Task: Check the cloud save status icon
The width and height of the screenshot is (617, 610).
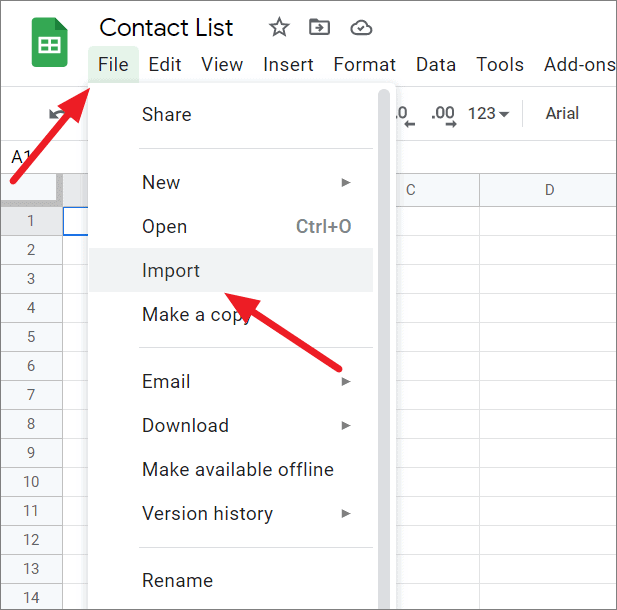Action: point(361,27)
